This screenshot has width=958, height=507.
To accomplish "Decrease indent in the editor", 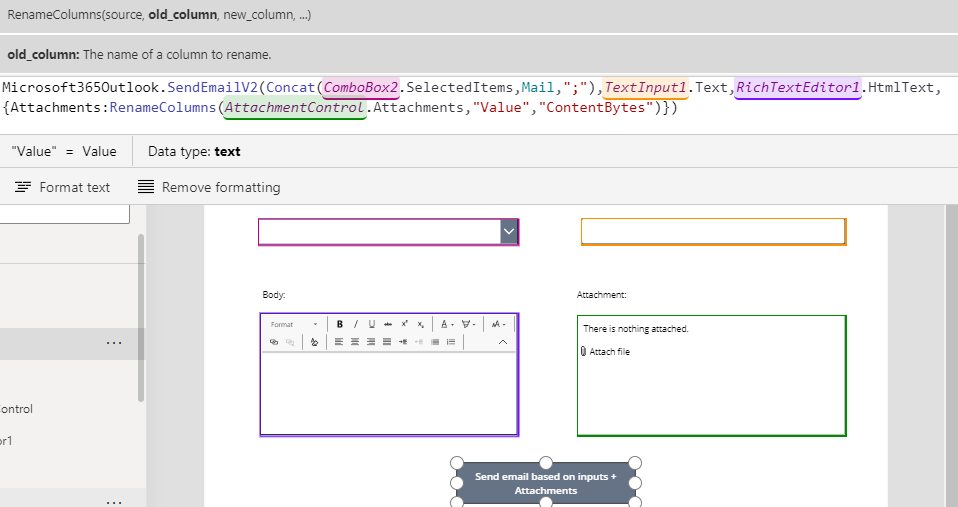I will pyautogui.click(x=419, y=342).
